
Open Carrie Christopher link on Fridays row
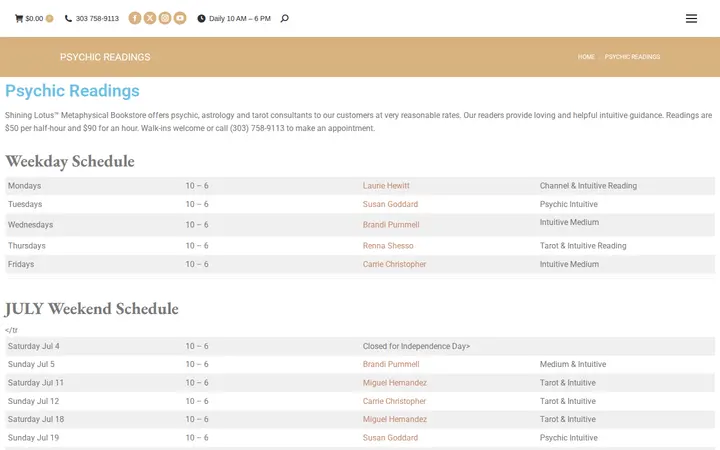click(x=394, y=264)
